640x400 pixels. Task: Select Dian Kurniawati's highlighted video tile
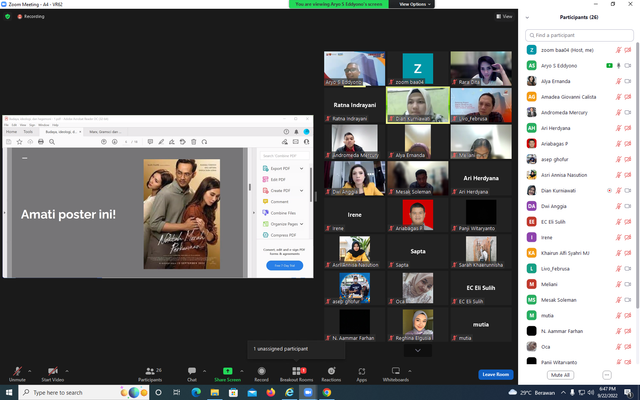coord(418,105)
